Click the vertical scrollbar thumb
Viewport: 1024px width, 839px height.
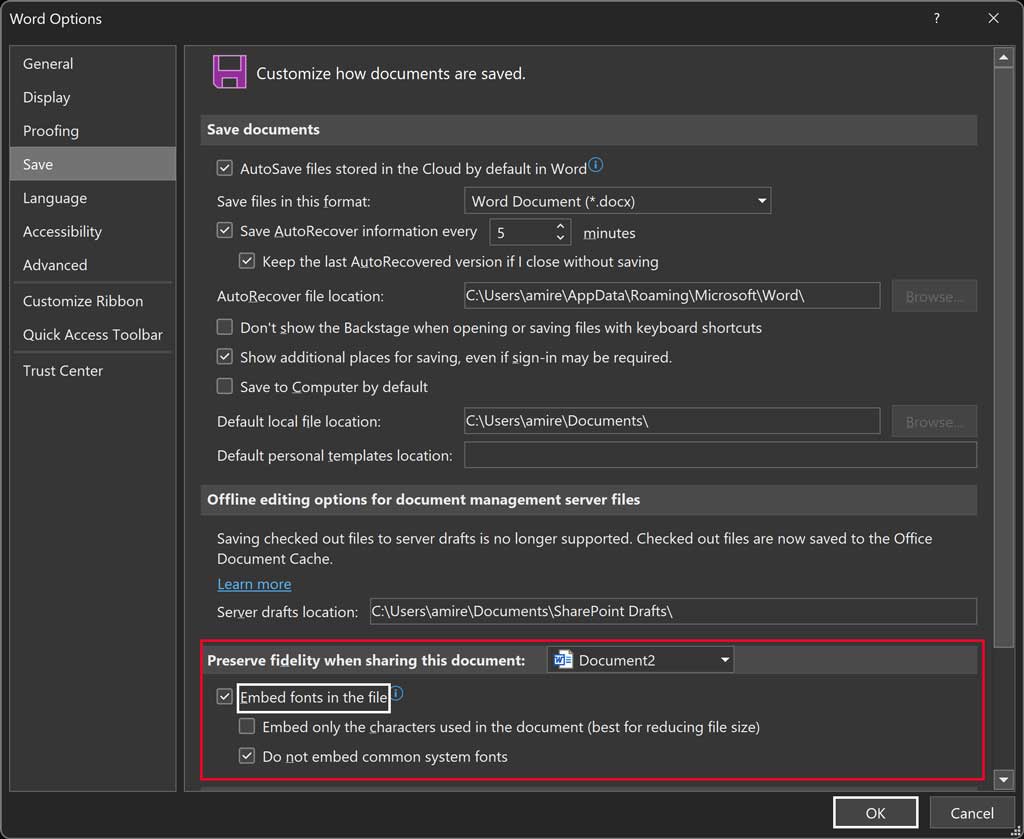1003,358
